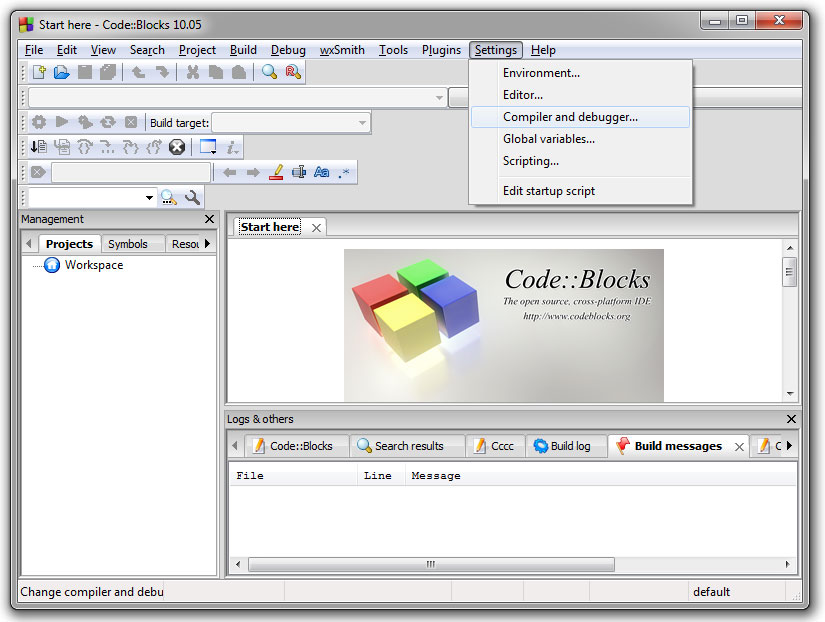The image size is (825, 622).
Task: Toggle Match case option
Action: (321, 172)
